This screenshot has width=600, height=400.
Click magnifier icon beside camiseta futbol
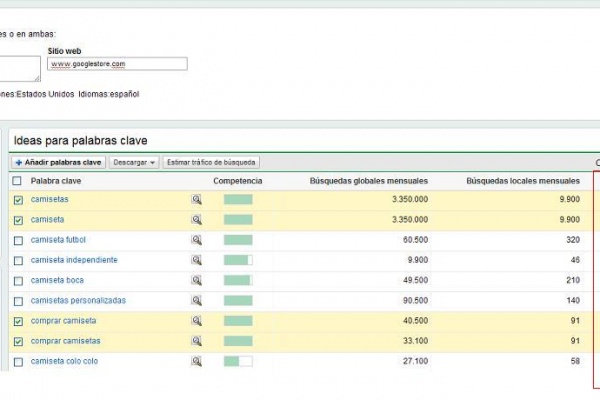[x=197, y=240]
